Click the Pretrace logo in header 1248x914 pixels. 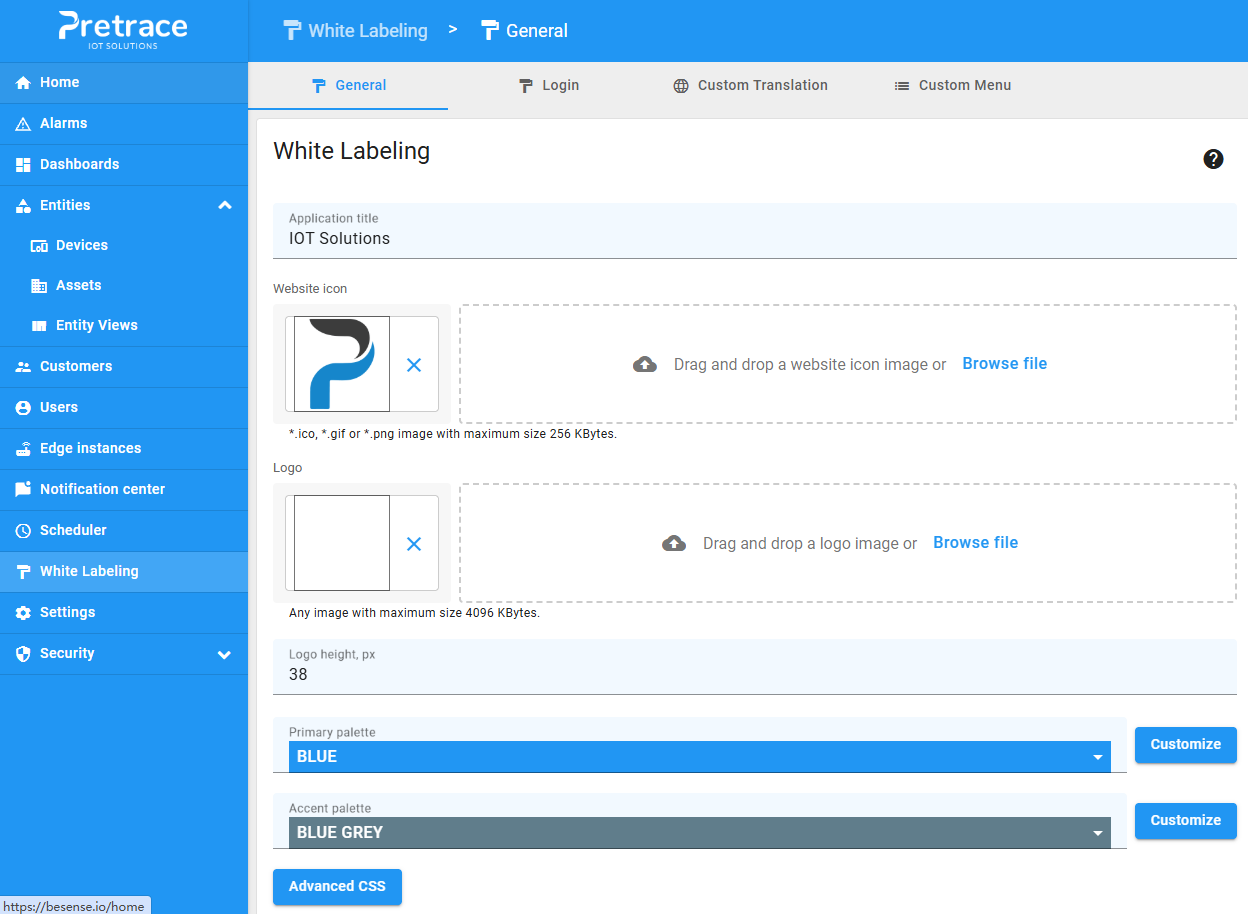click(123, 29)
